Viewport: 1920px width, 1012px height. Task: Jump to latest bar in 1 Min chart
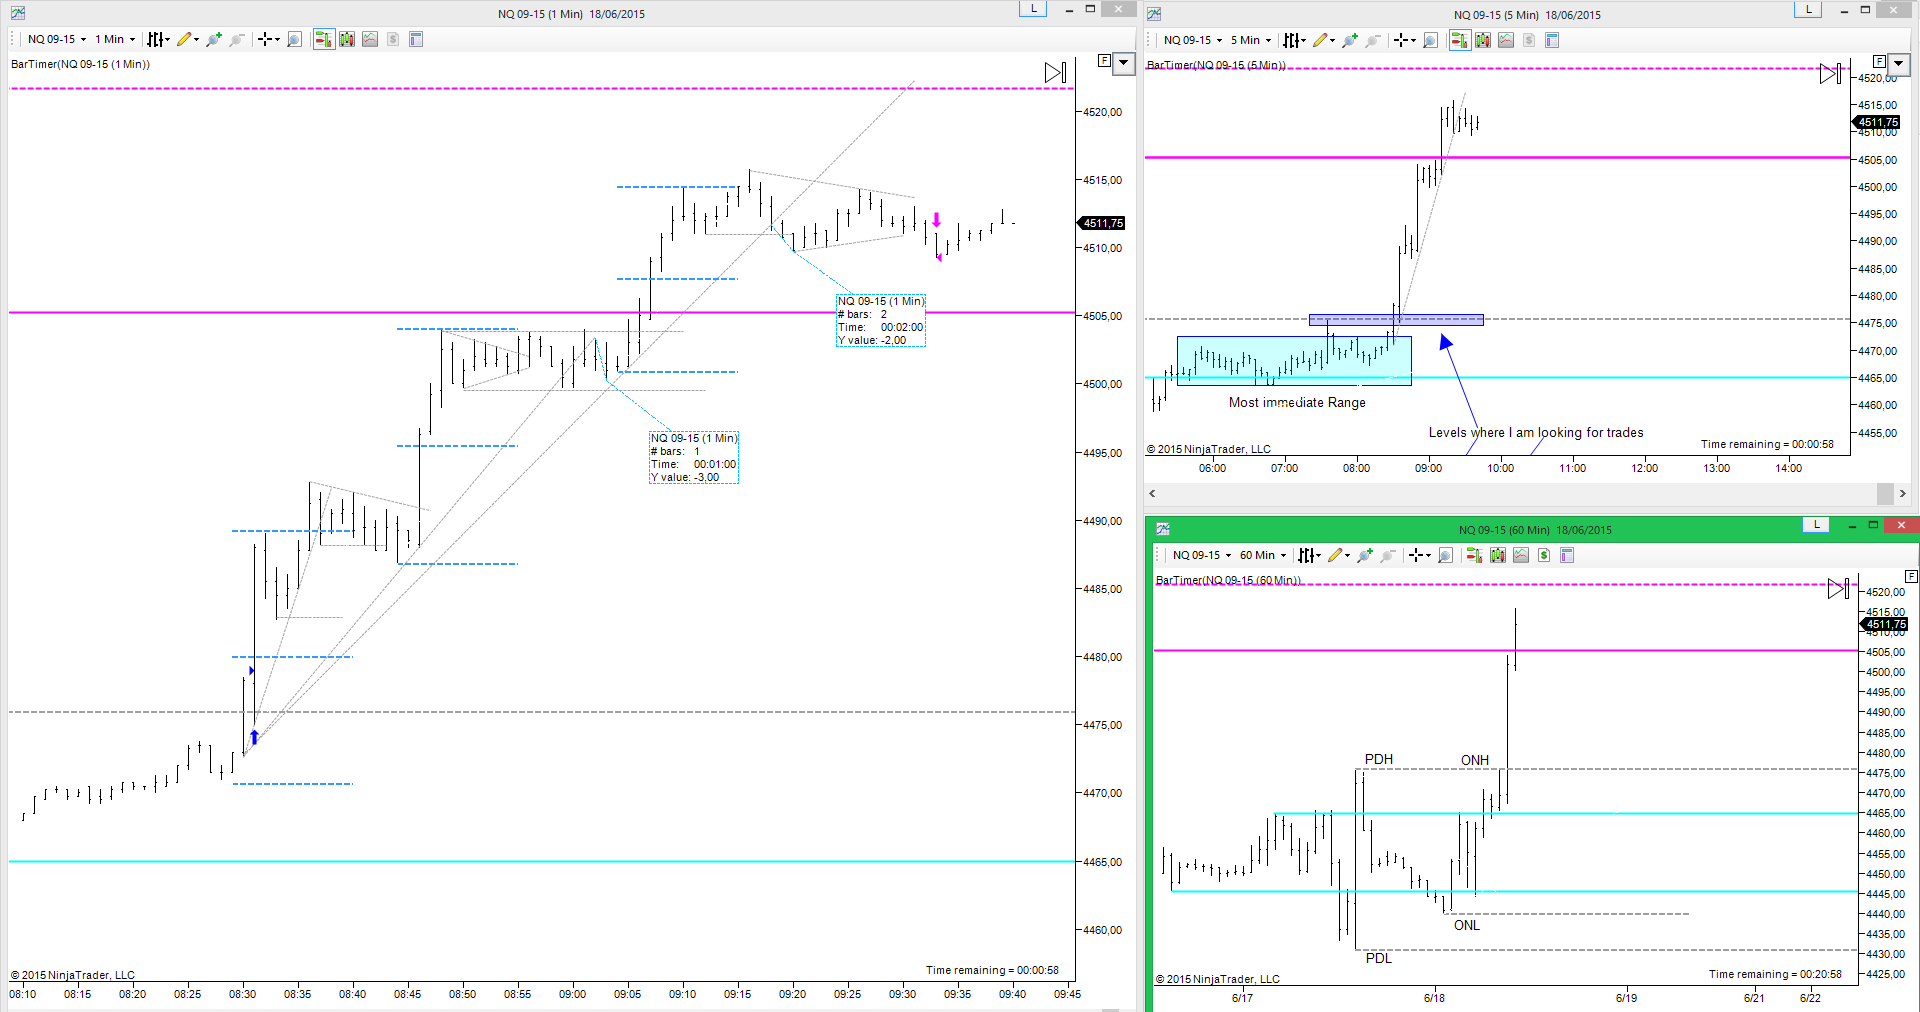pos(1056,72)
